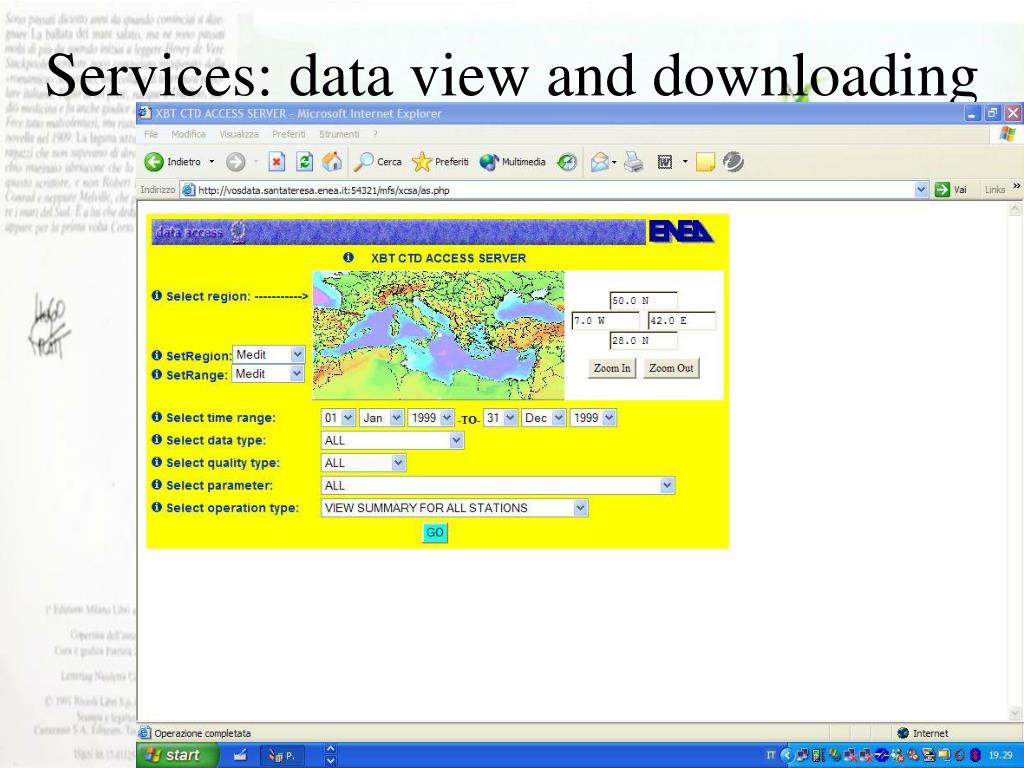Click the 50.0 N north latitude field
This screenshot has width=1024, height=768.
coord(643,301)
